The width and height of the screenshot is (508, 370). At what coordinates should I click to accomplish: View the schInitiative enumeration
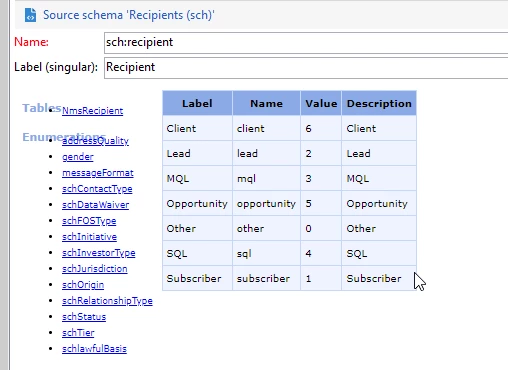89,237
